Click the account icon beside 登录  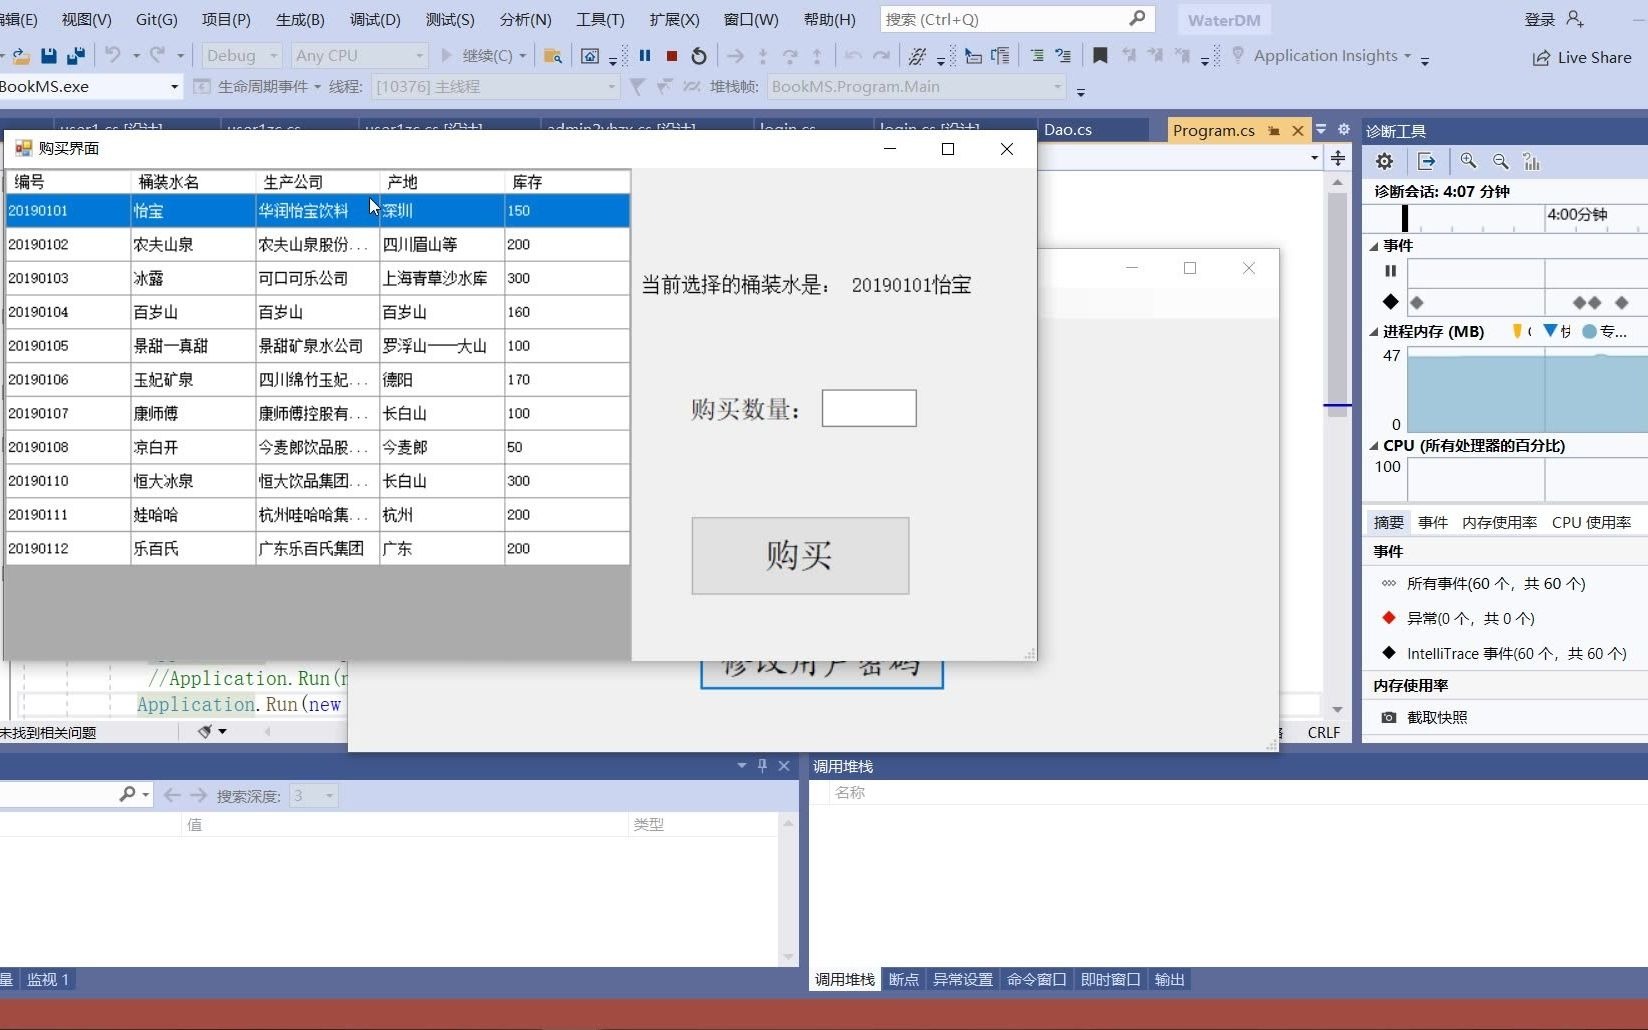[x=1575, y=19]
